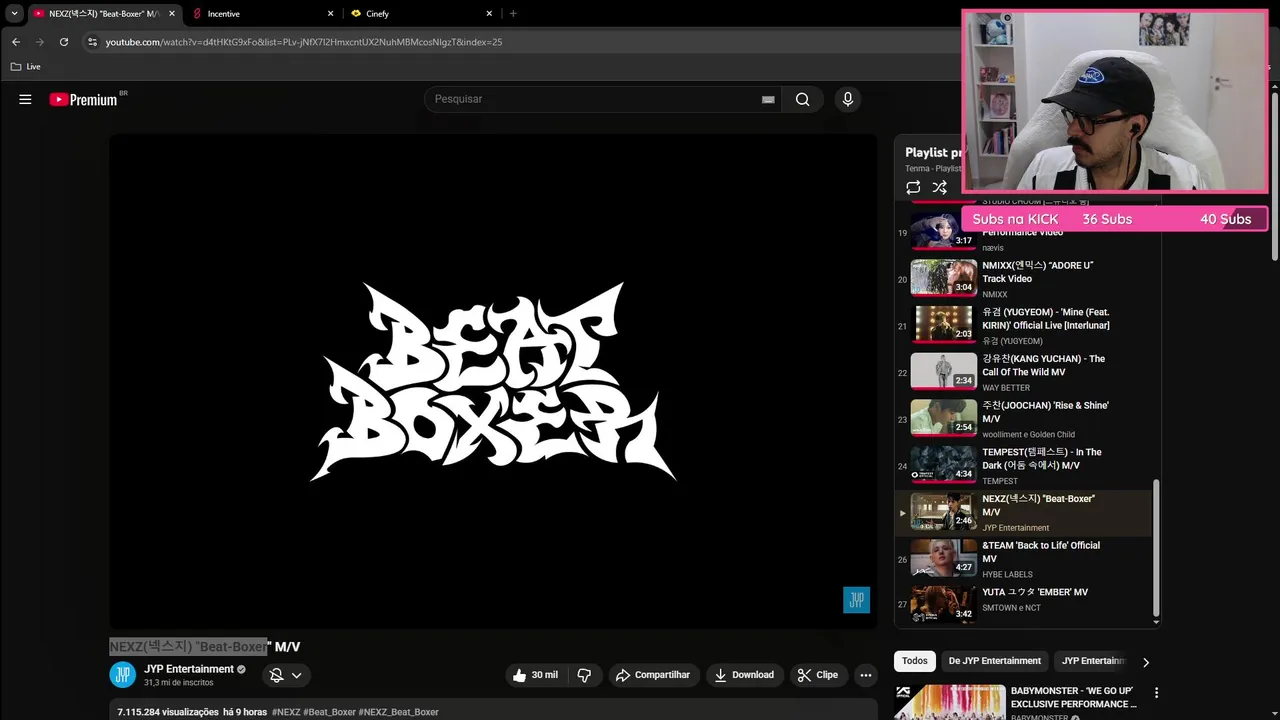The width and height of the screenshot is (1280, 720).
Task: Open more actions three-dot menu
Action: coord(866,675)
